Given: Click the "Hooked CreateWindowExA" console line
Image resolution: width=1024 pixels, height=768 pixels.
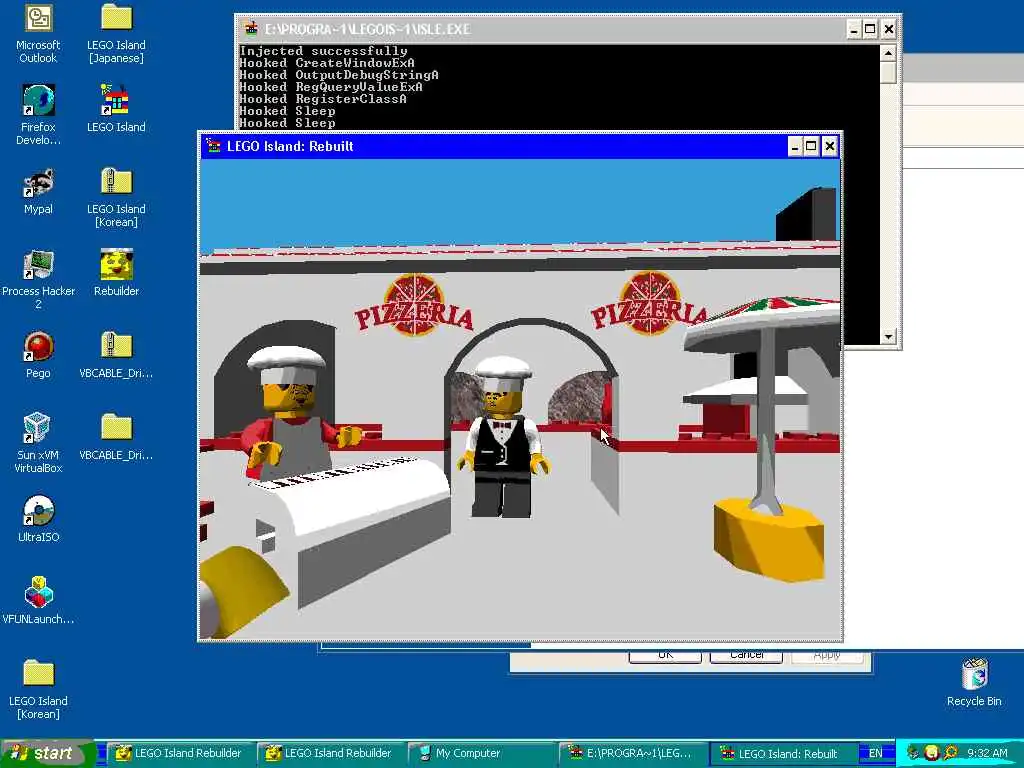Looking at the screenshot, I should click(x=327, y=63).
